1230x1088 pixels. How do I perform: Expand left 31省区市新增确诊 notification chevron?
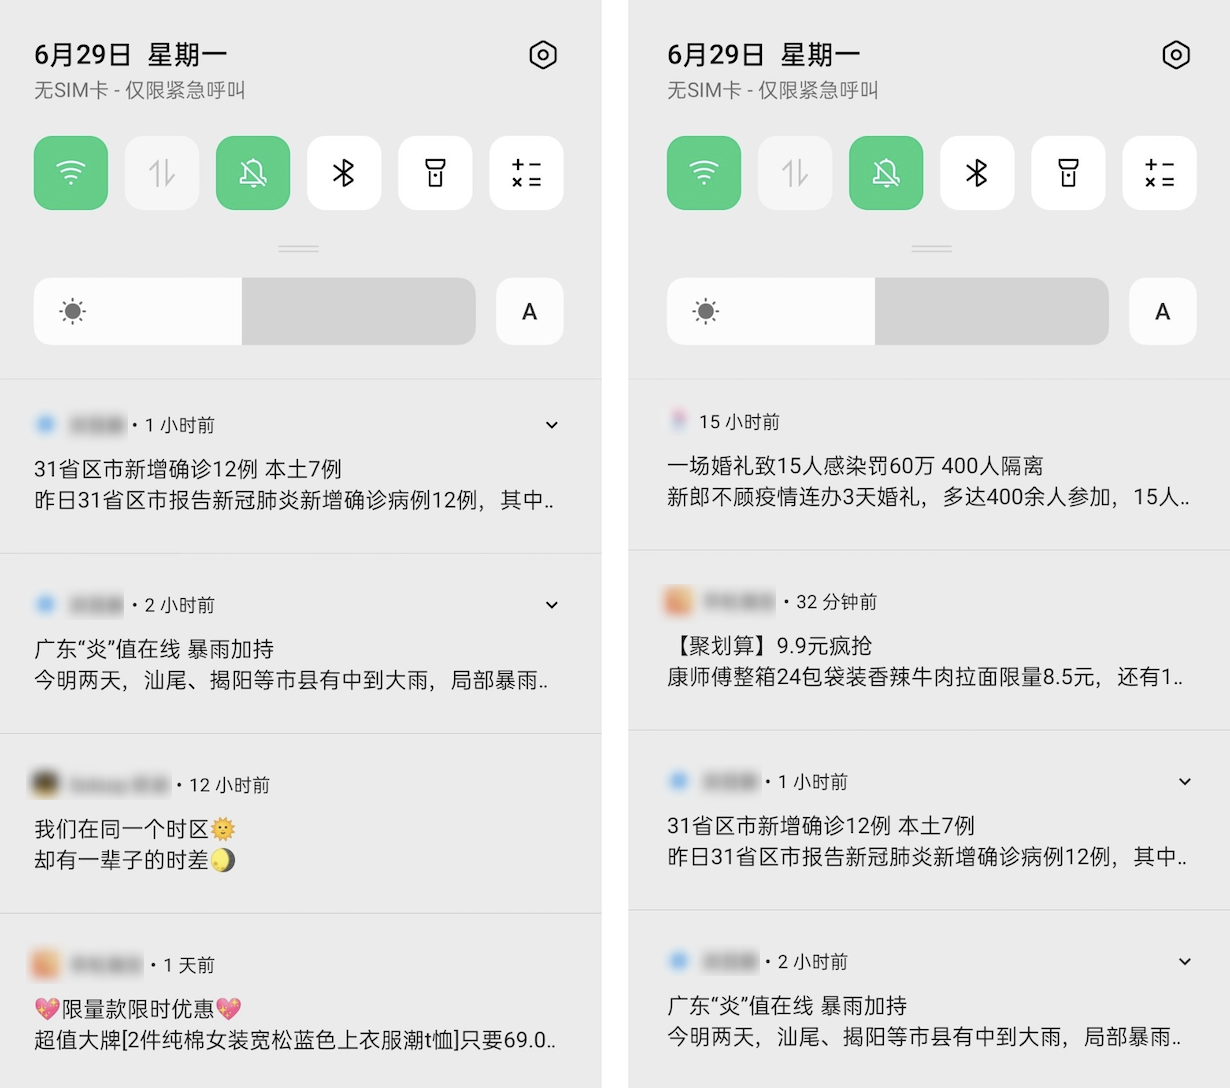(x=552, y=425)
